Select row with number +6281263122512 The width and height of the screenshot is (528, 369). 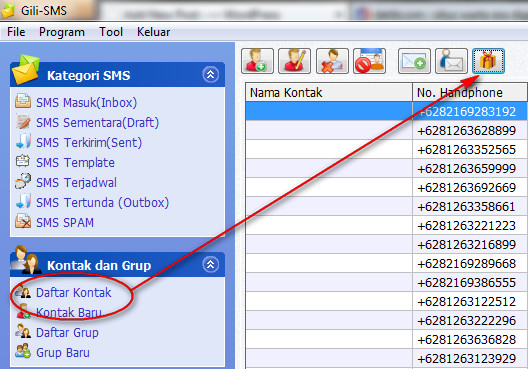click(387, 301)
